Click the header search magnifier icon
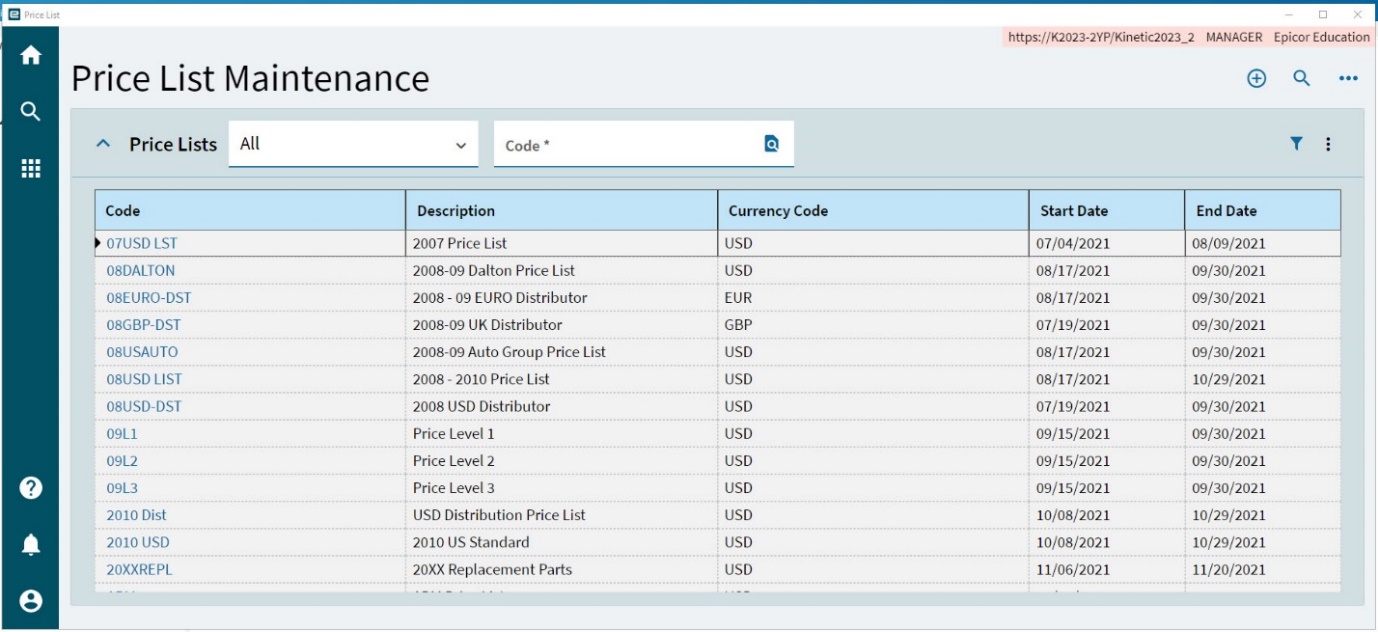Image resolution: width=1378 pixels, height=632 pixels. coord(1301,78)
